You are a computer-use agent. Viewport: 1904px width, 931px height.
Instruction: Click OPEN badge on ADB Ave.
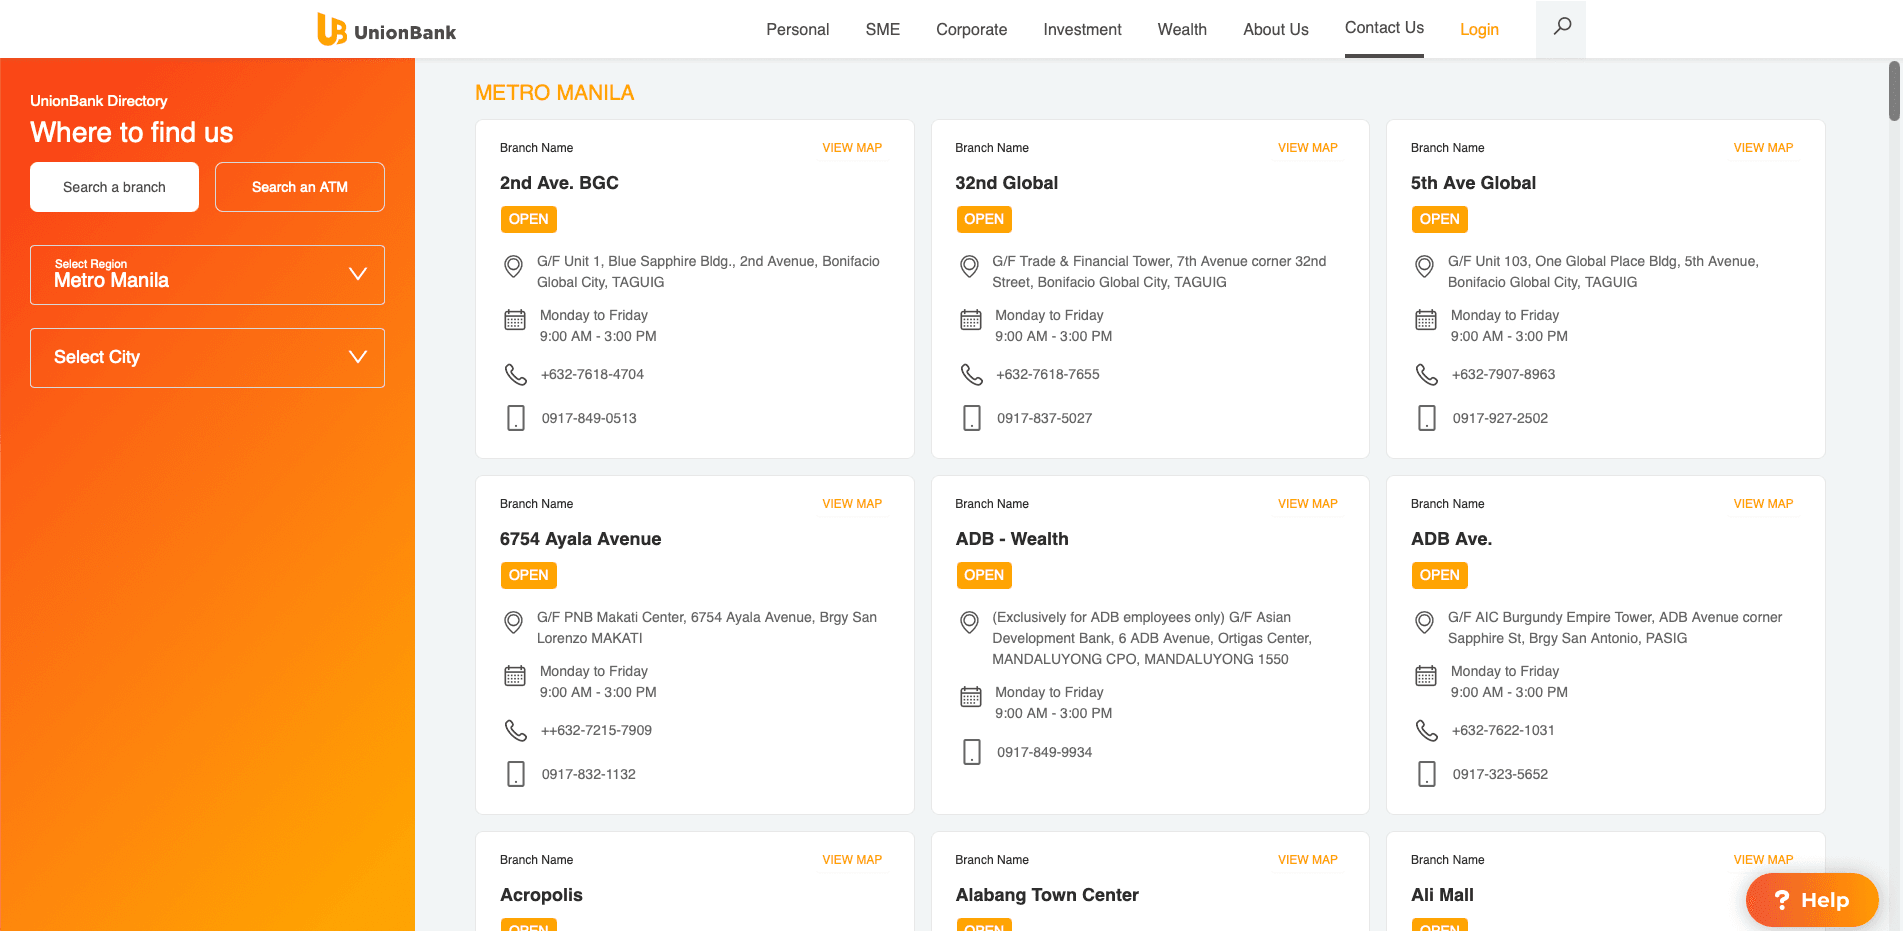(1439, 575)
